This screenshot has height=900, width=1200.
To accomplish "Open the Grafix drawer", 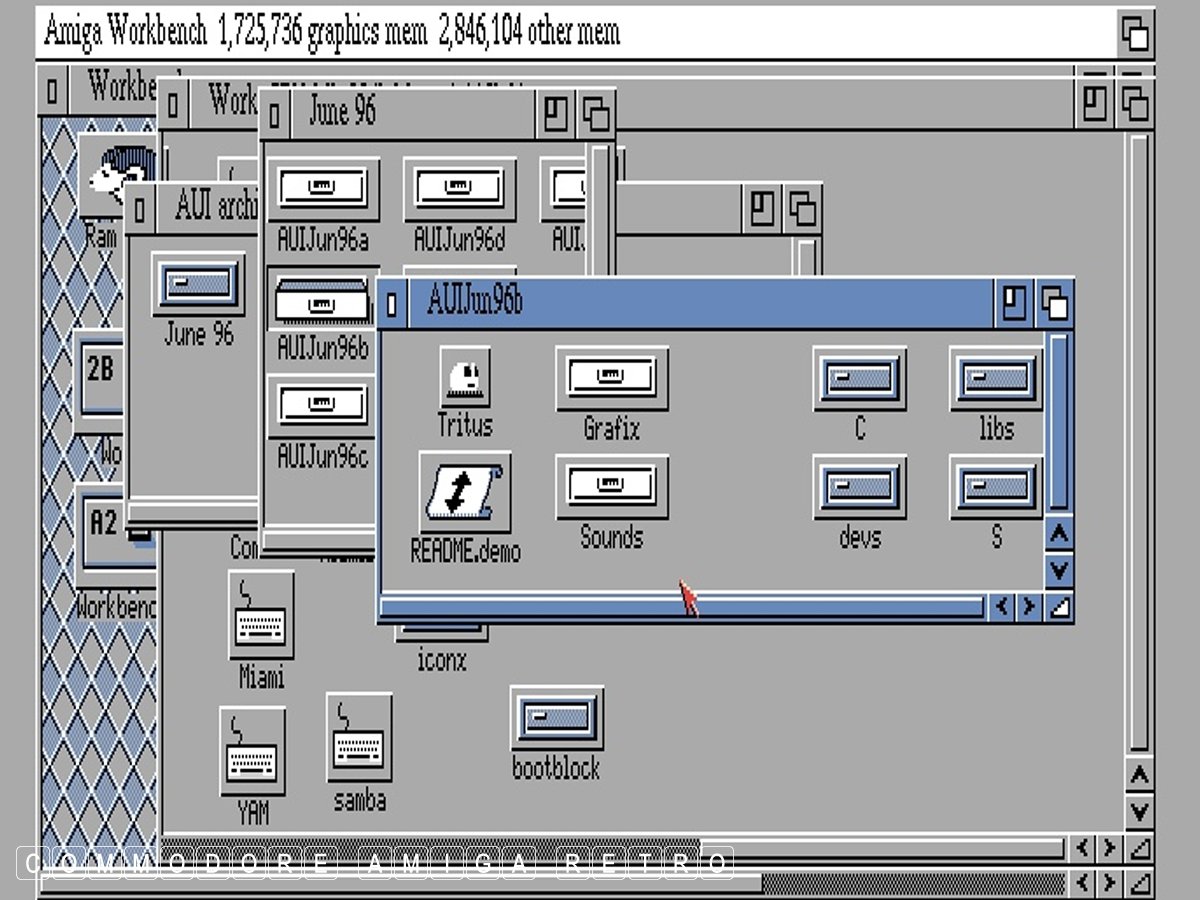I will [611, 379].
